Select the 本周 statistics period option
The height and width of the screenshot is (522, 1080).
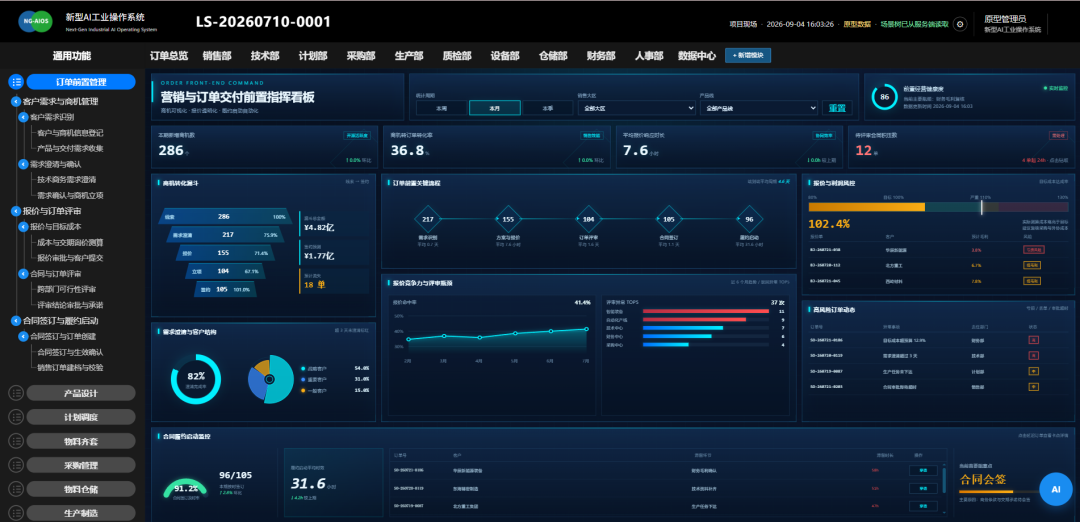441,108
